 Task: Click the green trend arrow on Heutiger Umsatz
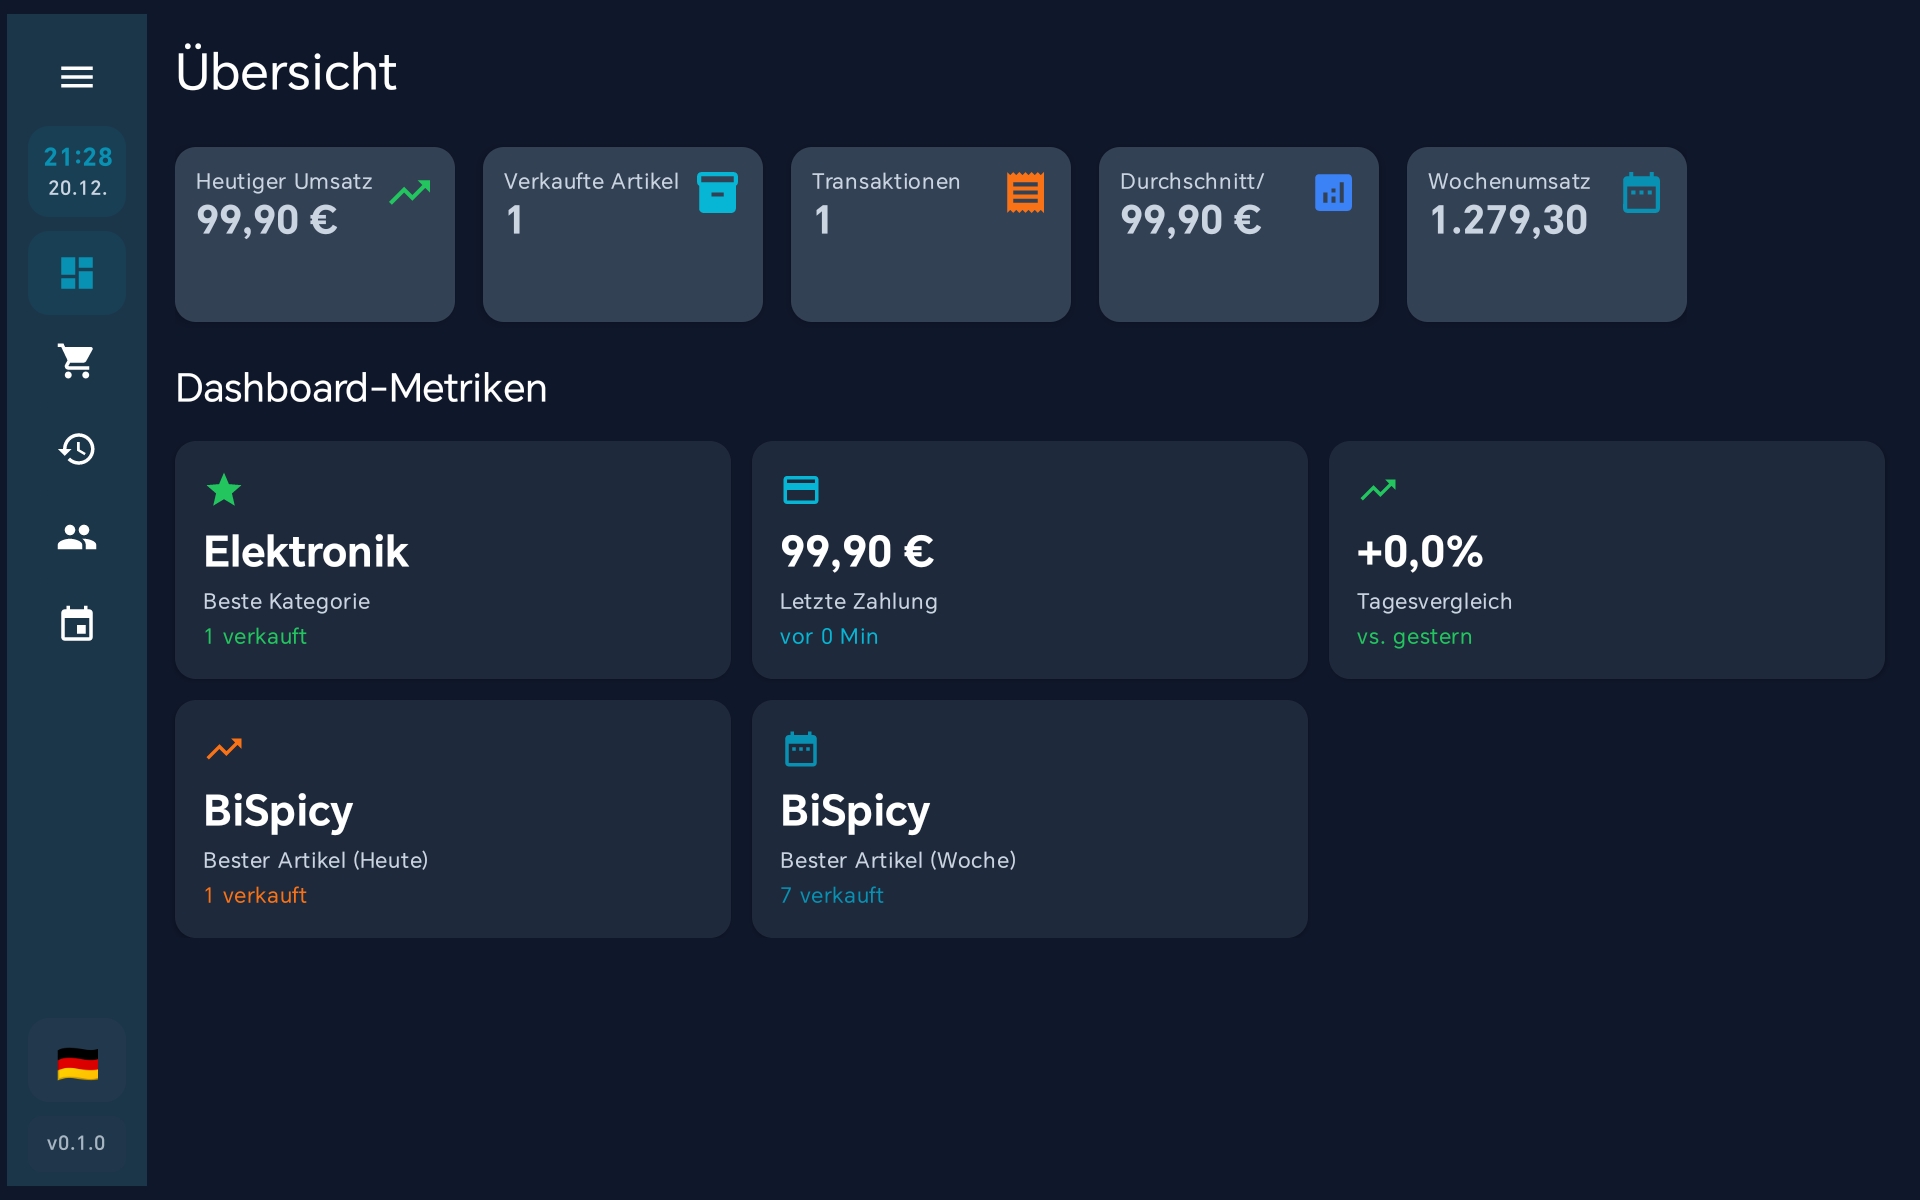(x=409, y=191)
